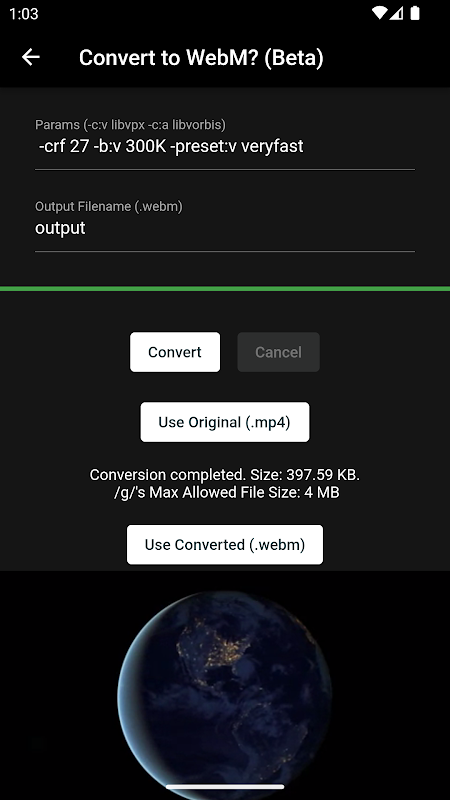Image resolution: width=450 pixels, height=800 pixels.
Task: Tap the Conversion completed size message
Action: pos(224,475)
